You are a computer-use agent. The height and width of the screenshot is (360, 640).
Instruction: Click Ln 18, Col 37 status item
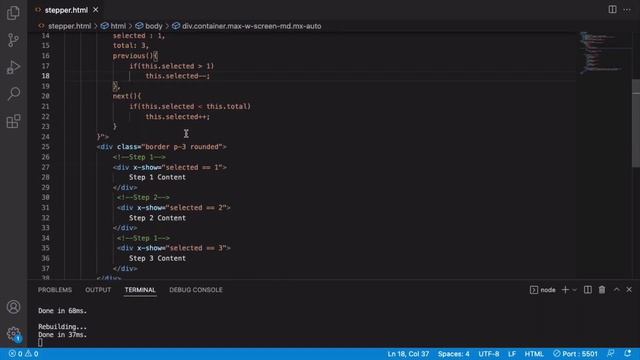click(x=408, y=354)
